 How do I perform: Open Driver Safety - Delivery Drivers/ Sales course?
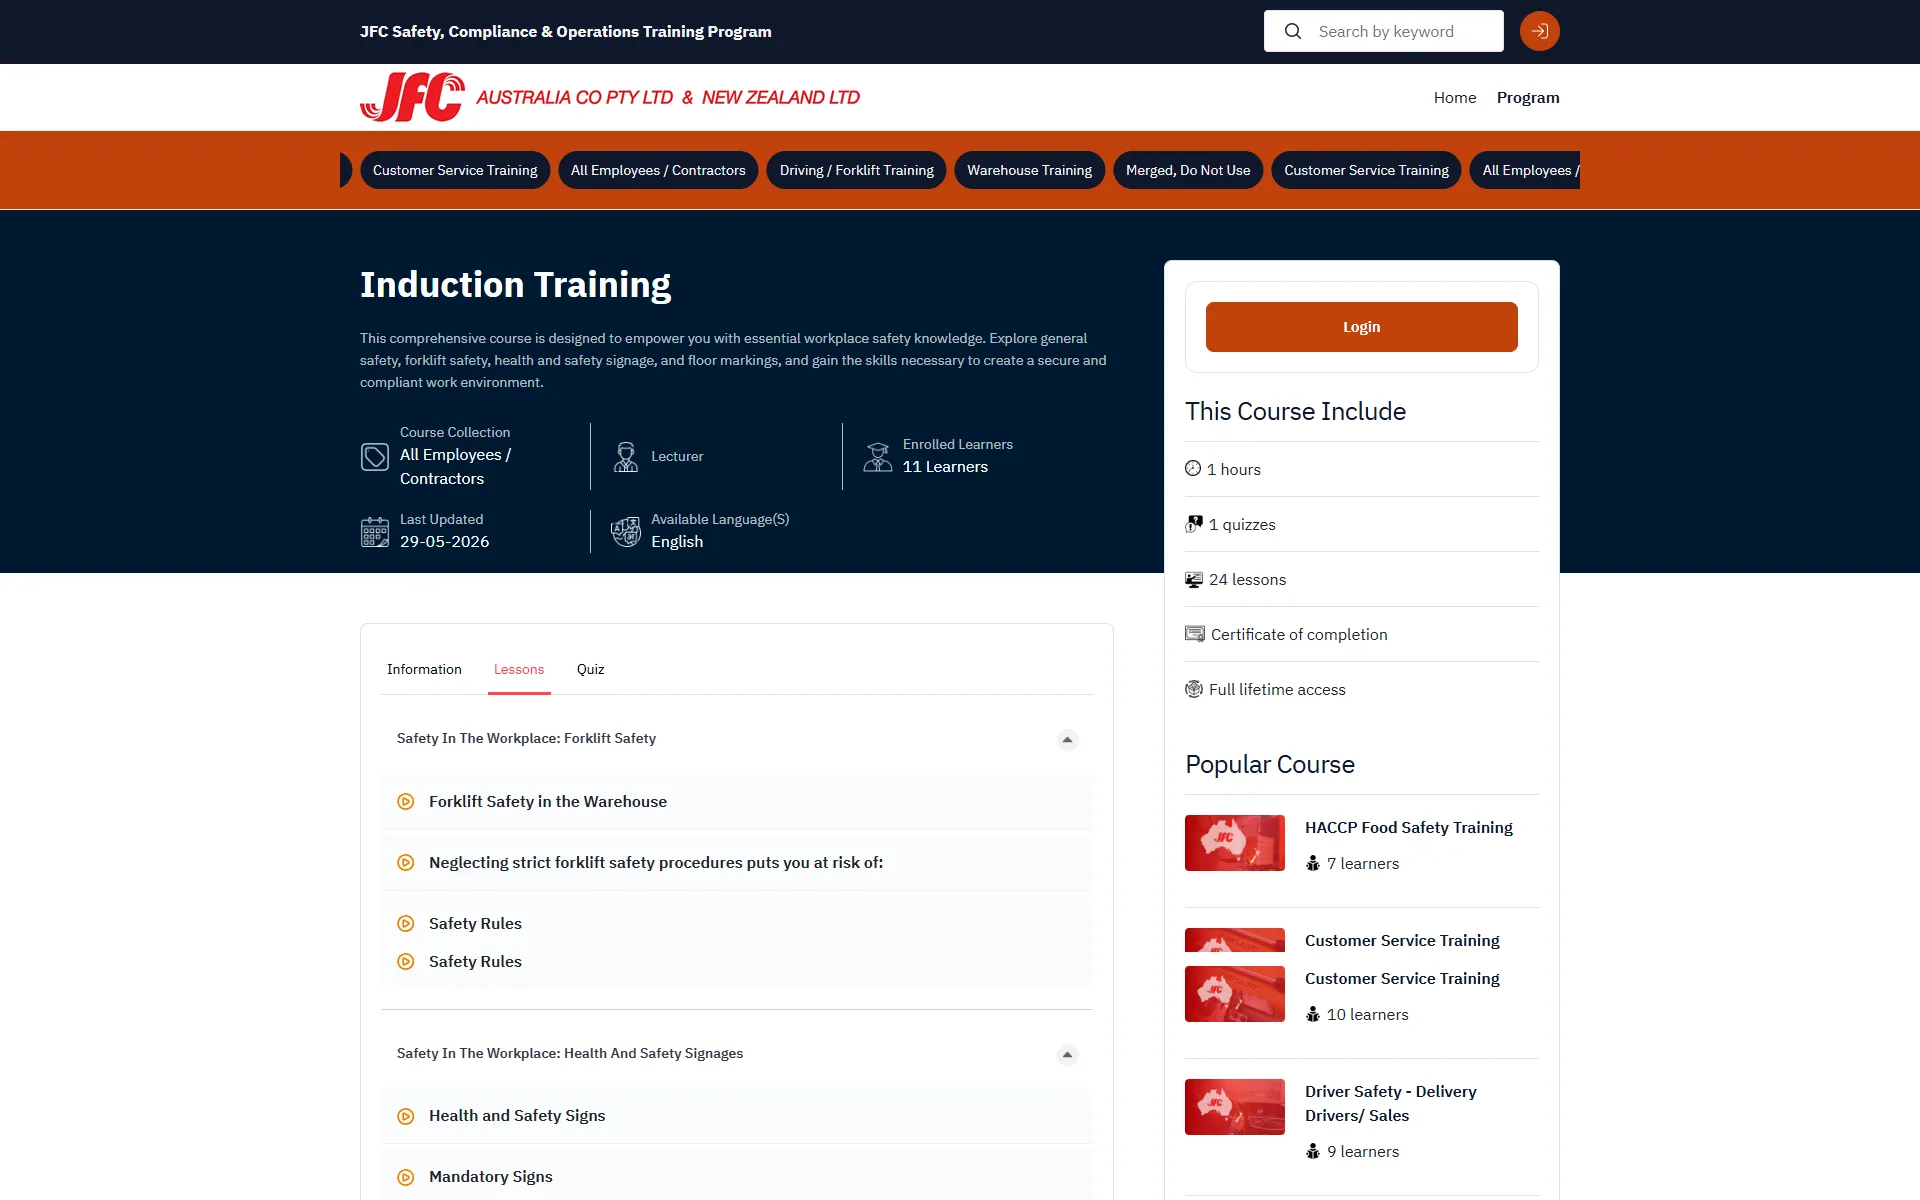pyautogui.click(x=1390, y=1103)
